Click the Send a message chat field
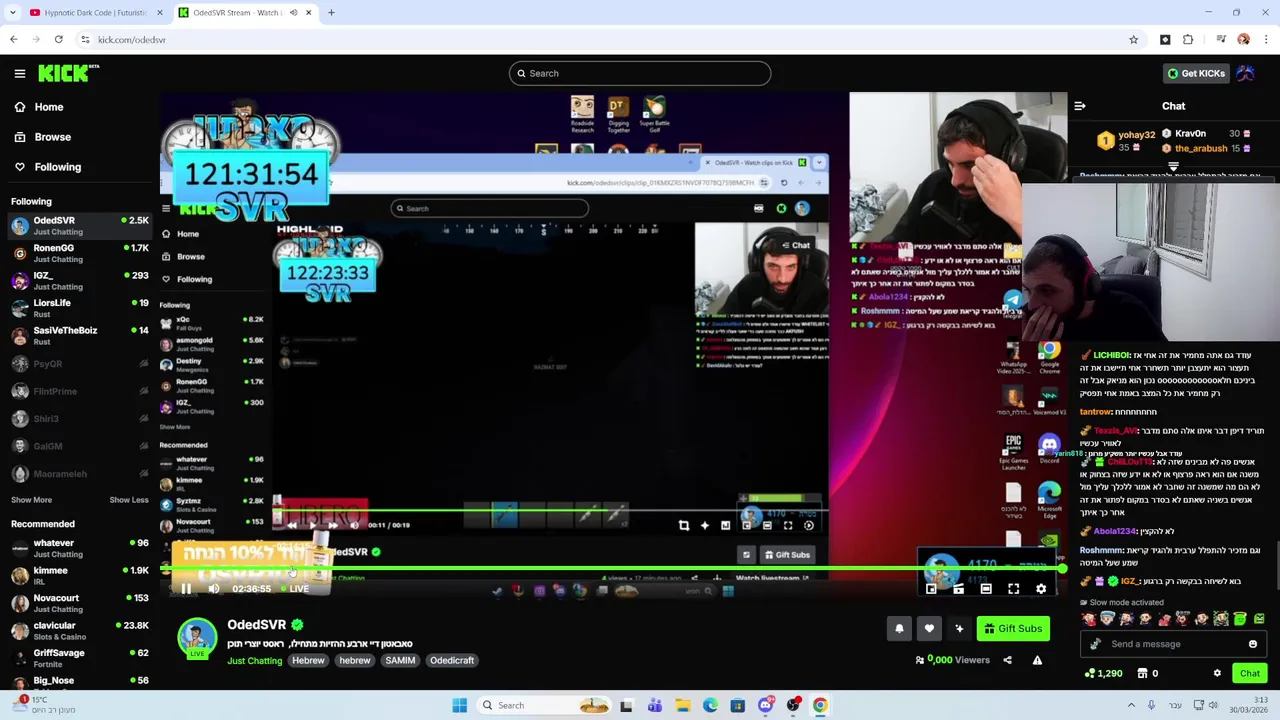The image size is (1280, 720). 1174,644
